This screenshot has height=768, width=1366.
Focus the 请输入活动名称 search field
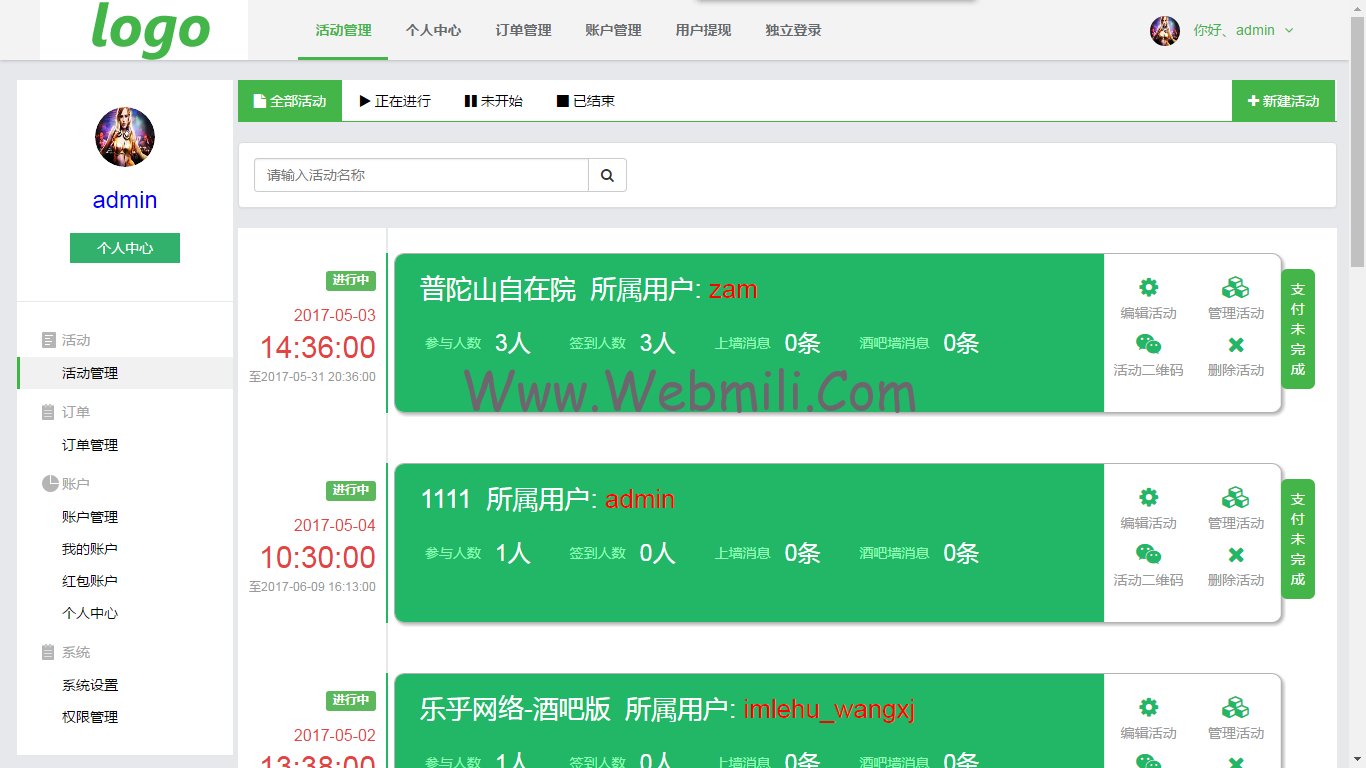point(421,175)
